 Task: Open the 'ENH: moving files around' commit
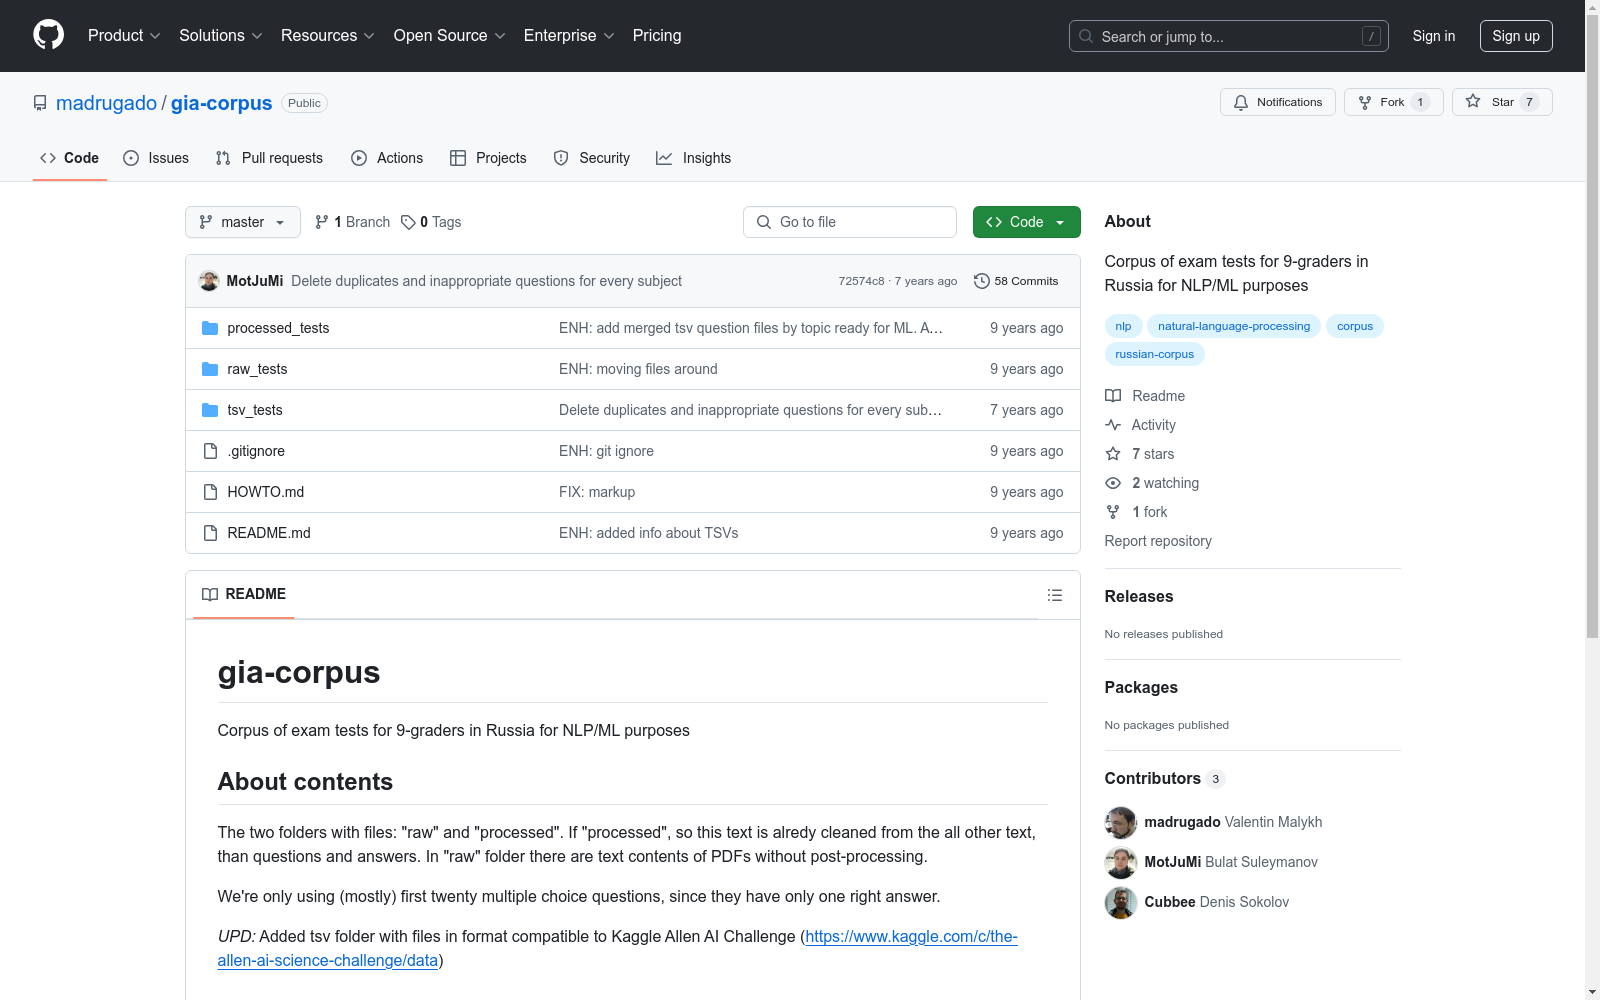point(638,369)
